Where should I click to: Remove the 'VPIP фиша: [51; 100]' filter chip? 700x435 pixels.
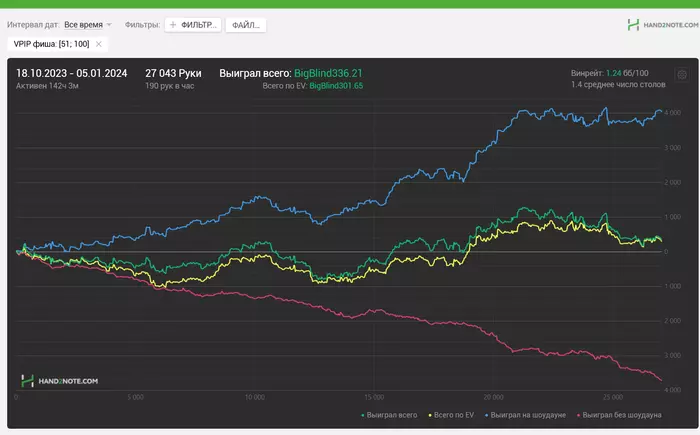point(99,44)
